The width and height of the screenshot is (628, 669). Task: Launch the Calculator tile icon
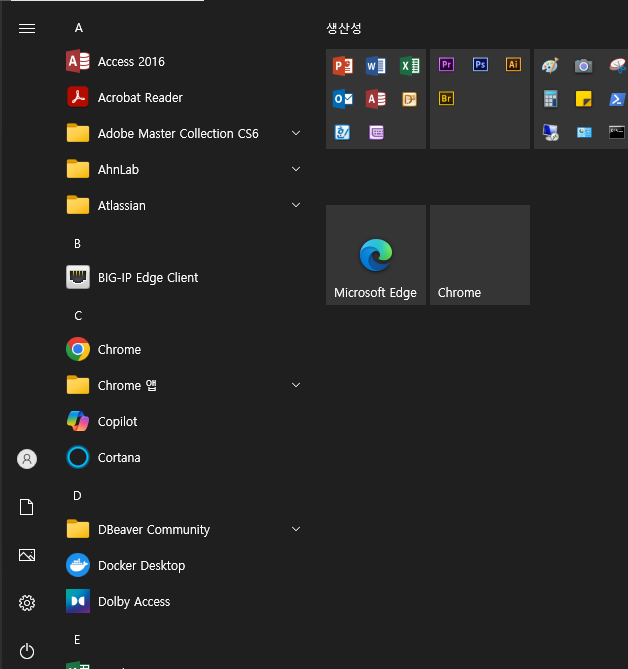click(550, 99)
